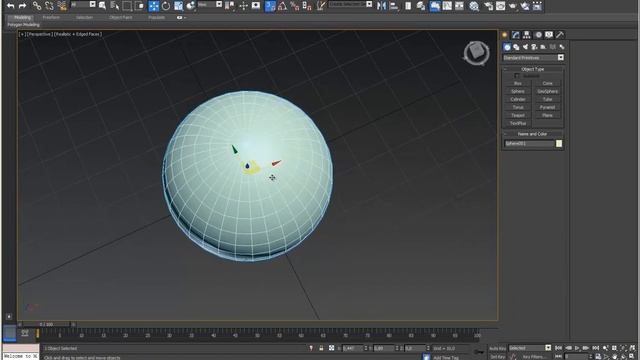Collapse the Name and Color rollout
The width and height of the screenshot is (640, 360).
click(x=533, y=134)
